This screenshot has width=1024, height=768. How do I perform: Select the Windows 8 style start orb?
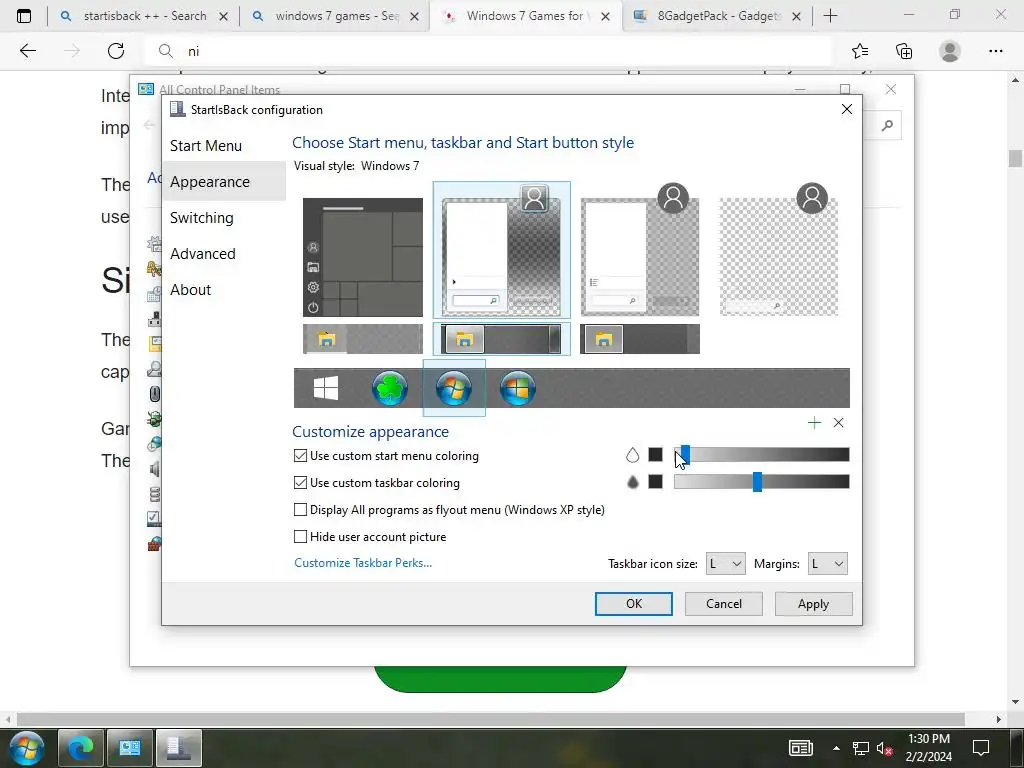518,388
